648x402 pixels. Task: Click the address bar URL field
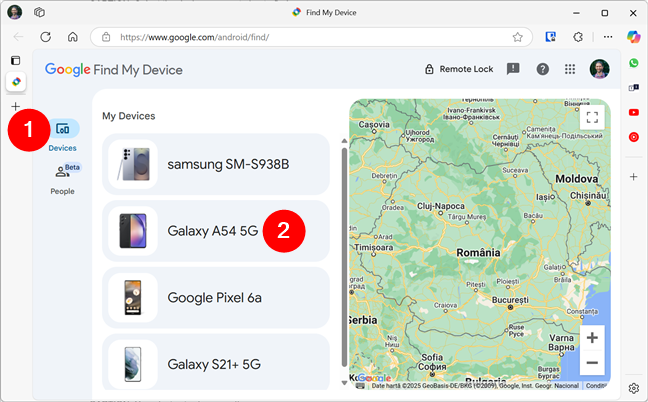click(x=311, y=37)
